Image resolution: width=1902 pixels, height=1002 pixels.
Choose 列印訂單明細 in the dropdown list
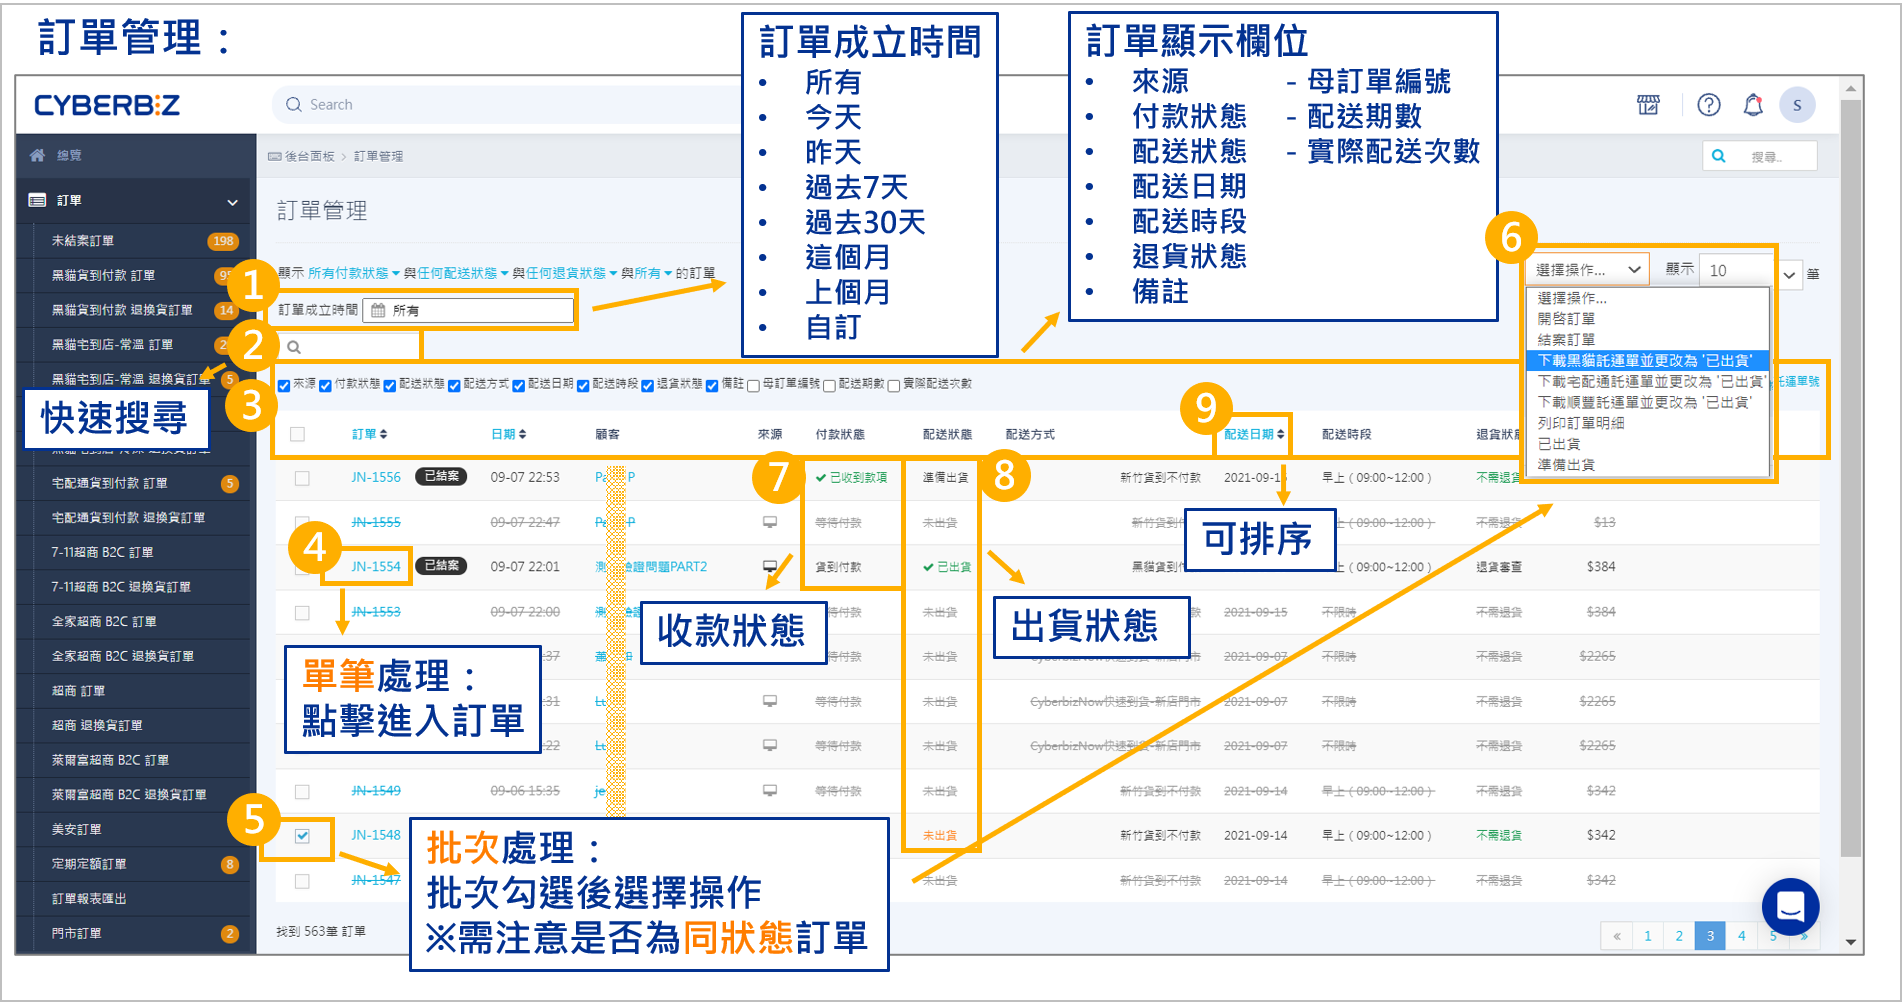[x=1580, y=423]
